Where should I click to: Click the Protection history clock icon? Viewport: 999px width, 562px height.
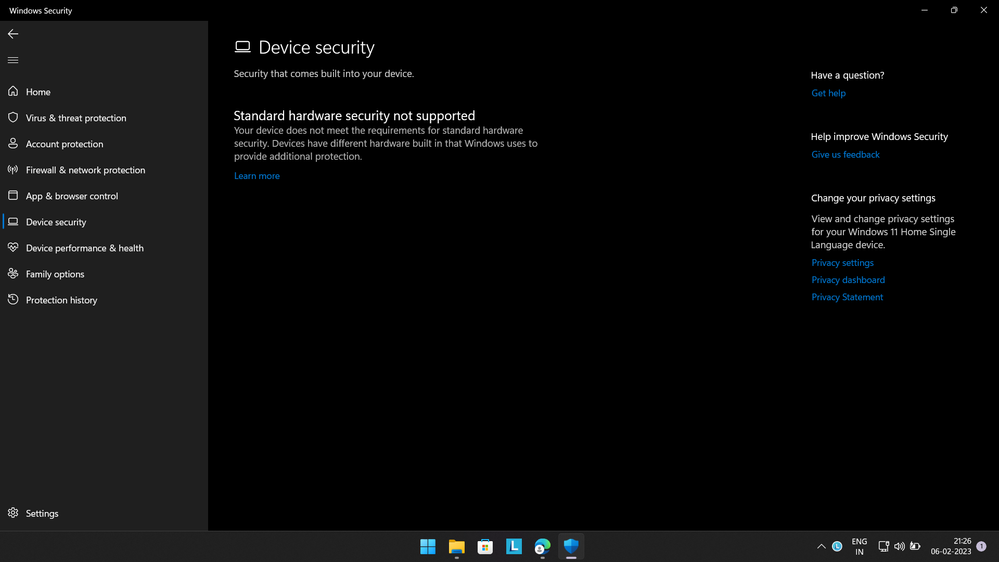[x=13, y=299]
